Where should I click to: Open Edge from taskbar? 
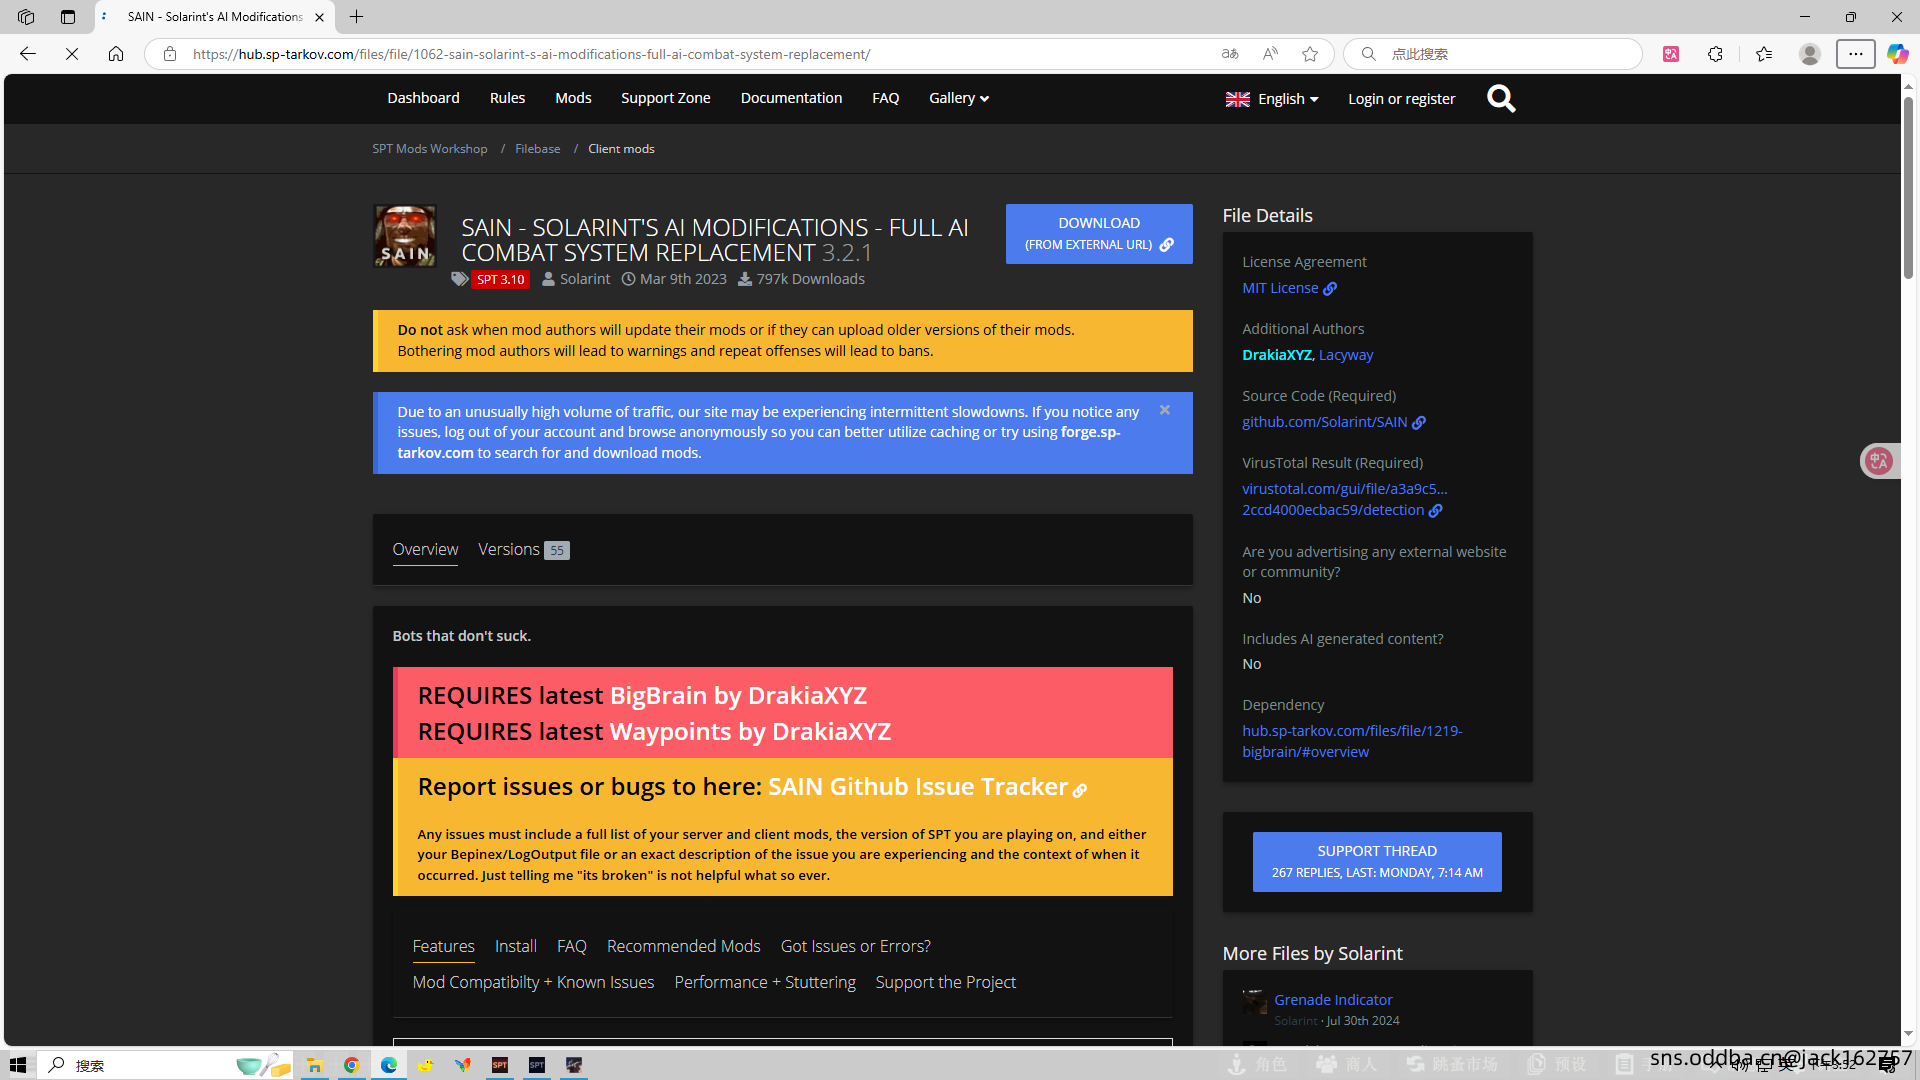(388, 1065)
